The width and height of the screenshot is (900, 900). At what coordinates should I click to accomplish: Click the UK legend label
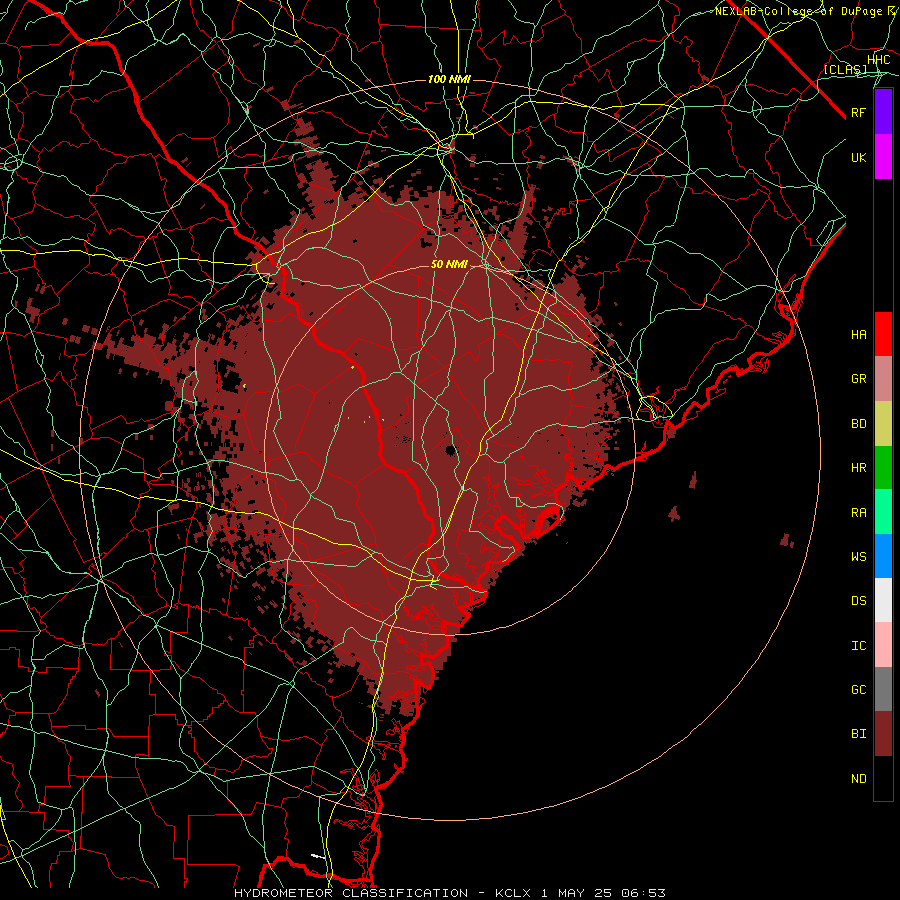point(859,157)
